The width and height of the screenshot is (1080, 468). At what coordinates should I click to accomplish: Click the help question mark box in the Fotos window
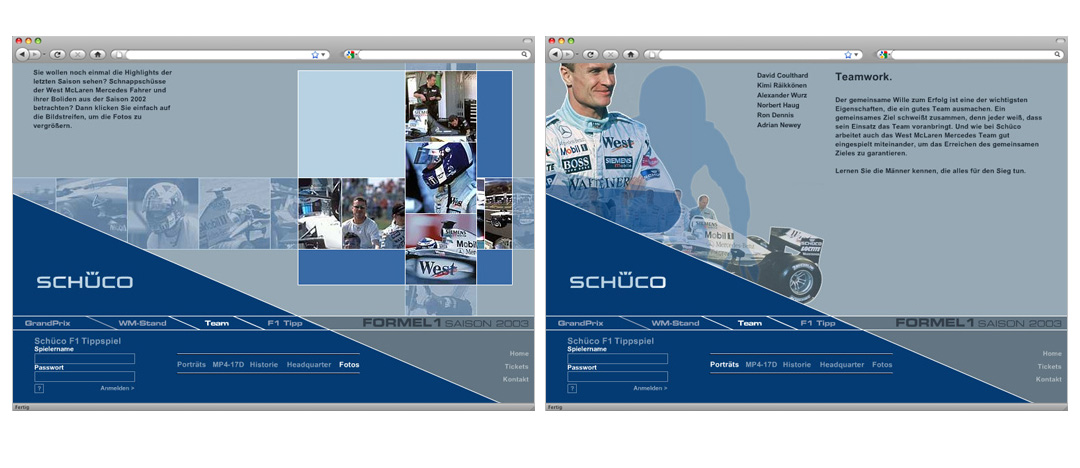(x=39, y=389)
